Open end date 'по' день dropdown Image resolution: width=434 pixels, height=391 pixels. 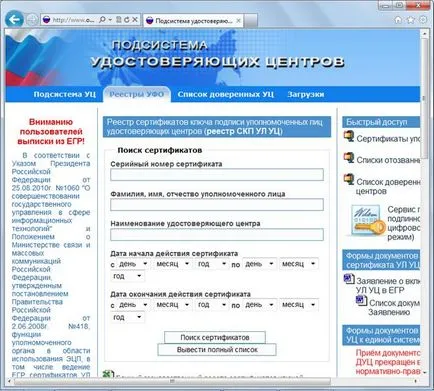pos(260,305)
